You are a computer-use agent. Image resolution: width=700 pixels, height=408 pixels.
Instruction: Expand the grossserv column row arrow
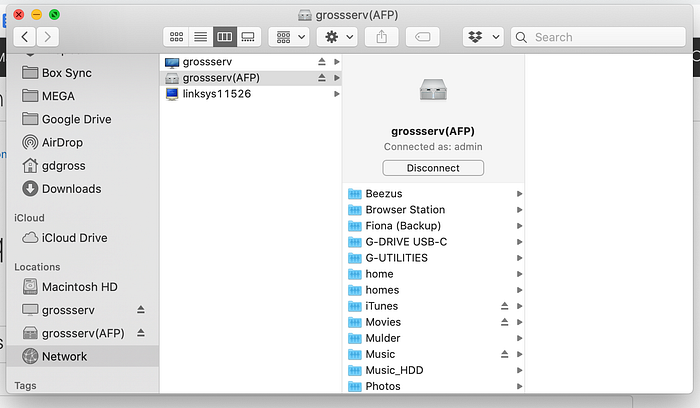point(337,62)
